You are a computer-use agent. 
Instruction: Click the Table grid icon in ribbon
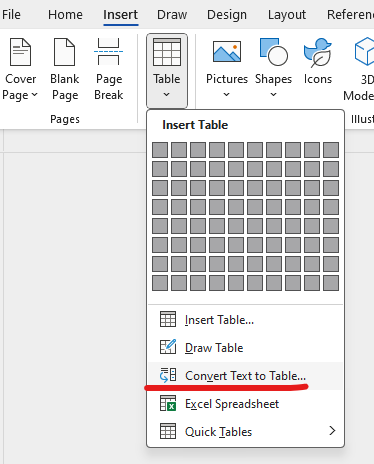(x=167, y=52)
